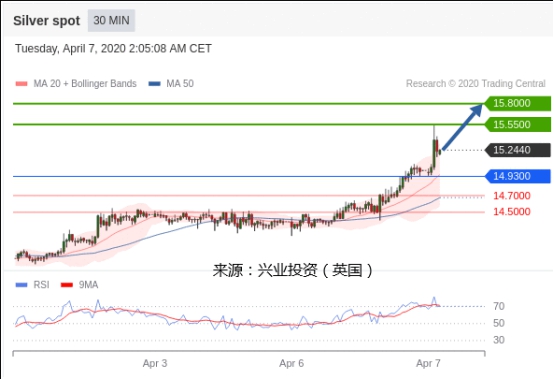The width and height of the screenshot is (554, 379).
Task: Click the MA 20 + Bollinger Bands legend swatch
Action: (x=22, y=84)
